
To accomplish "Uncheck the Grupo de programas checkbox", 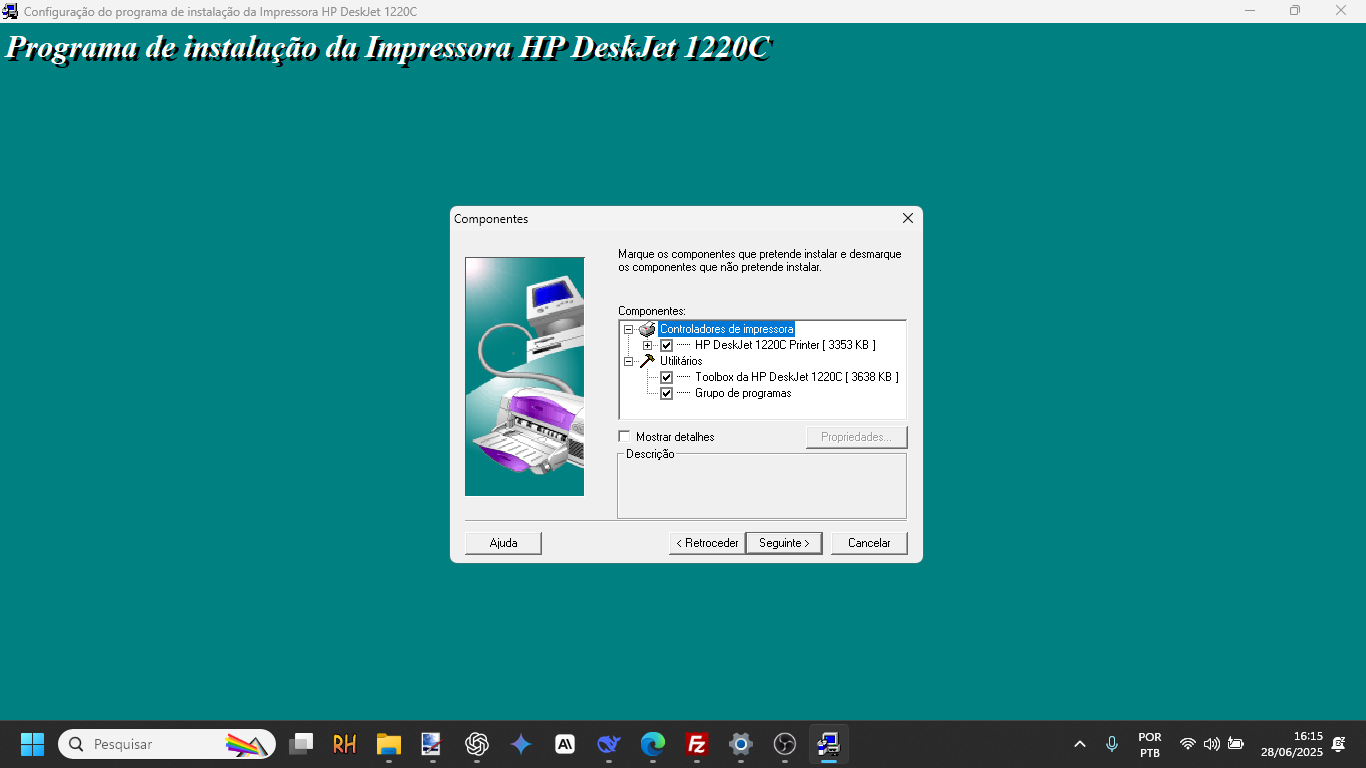I will (x=667, y=393).
